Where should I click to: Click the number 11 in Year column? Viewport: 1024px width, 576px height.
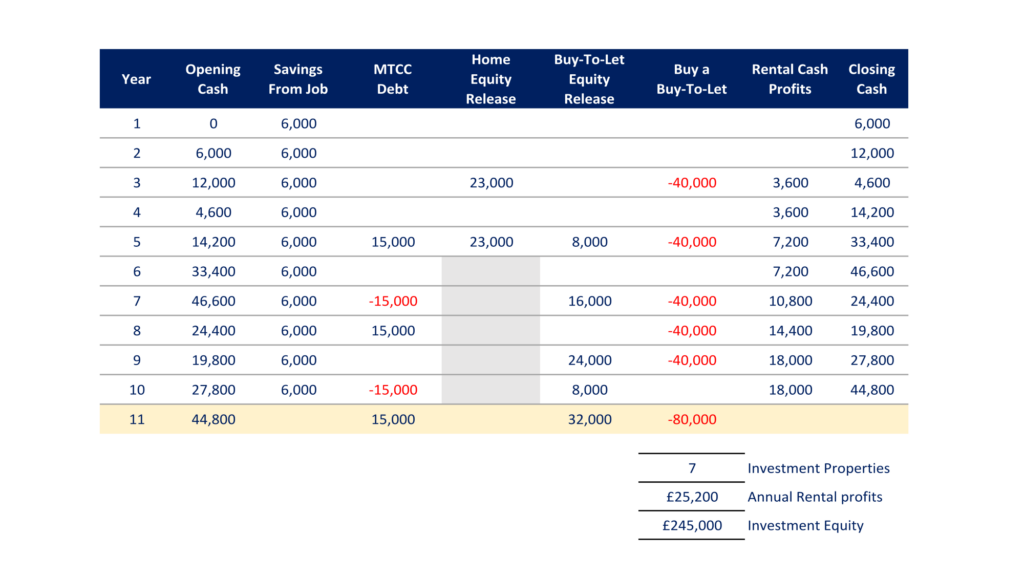click(x=136, y=419)
